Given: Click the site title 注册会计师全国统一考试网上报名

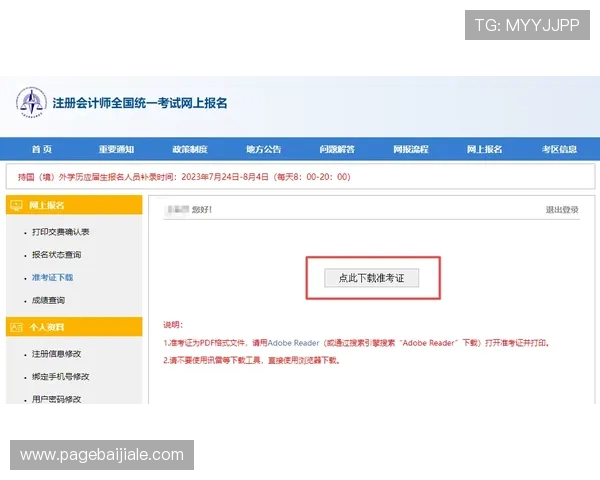Looking at the screenshot, I should (140, 103).
